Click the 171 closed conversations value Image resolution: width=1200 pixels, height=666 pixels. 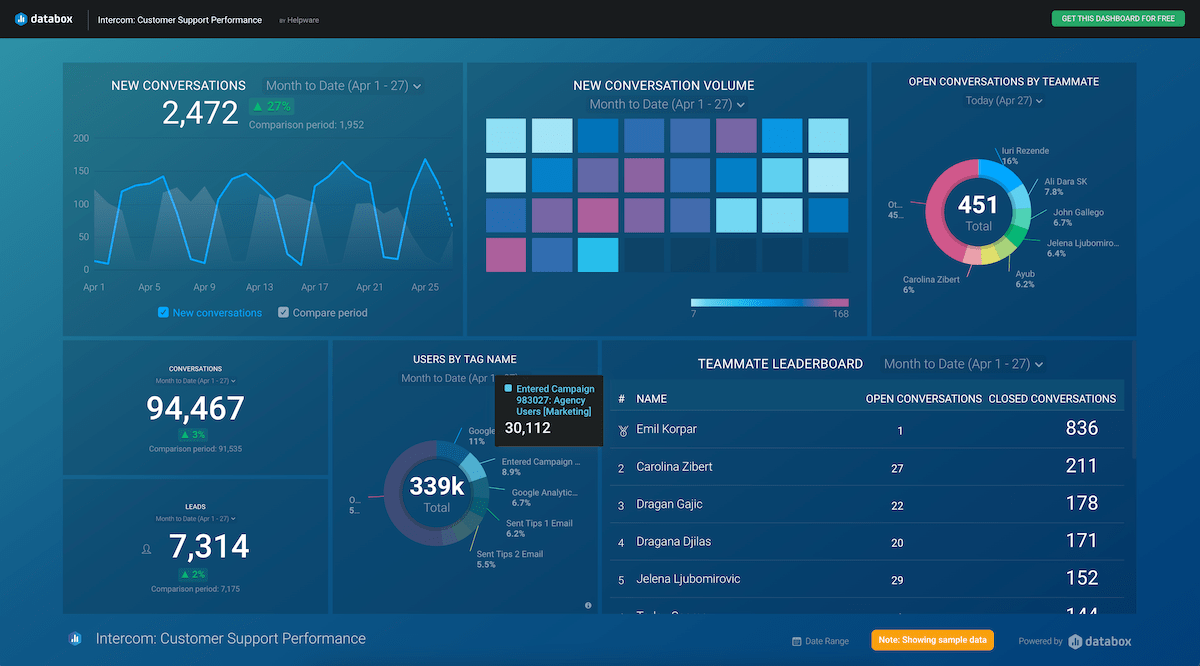tap(1082, 541)
